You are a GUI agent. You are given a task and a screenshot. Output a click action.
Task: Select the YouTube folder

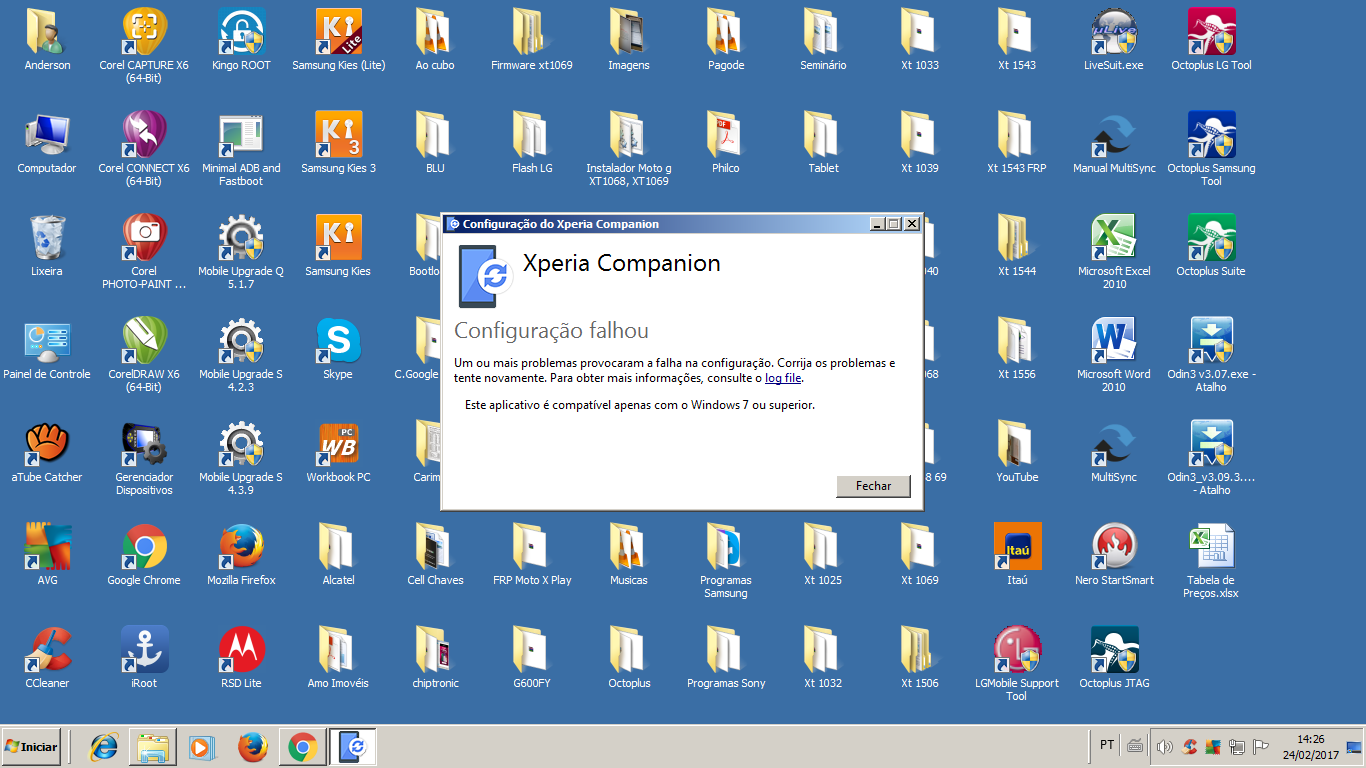1017,443
